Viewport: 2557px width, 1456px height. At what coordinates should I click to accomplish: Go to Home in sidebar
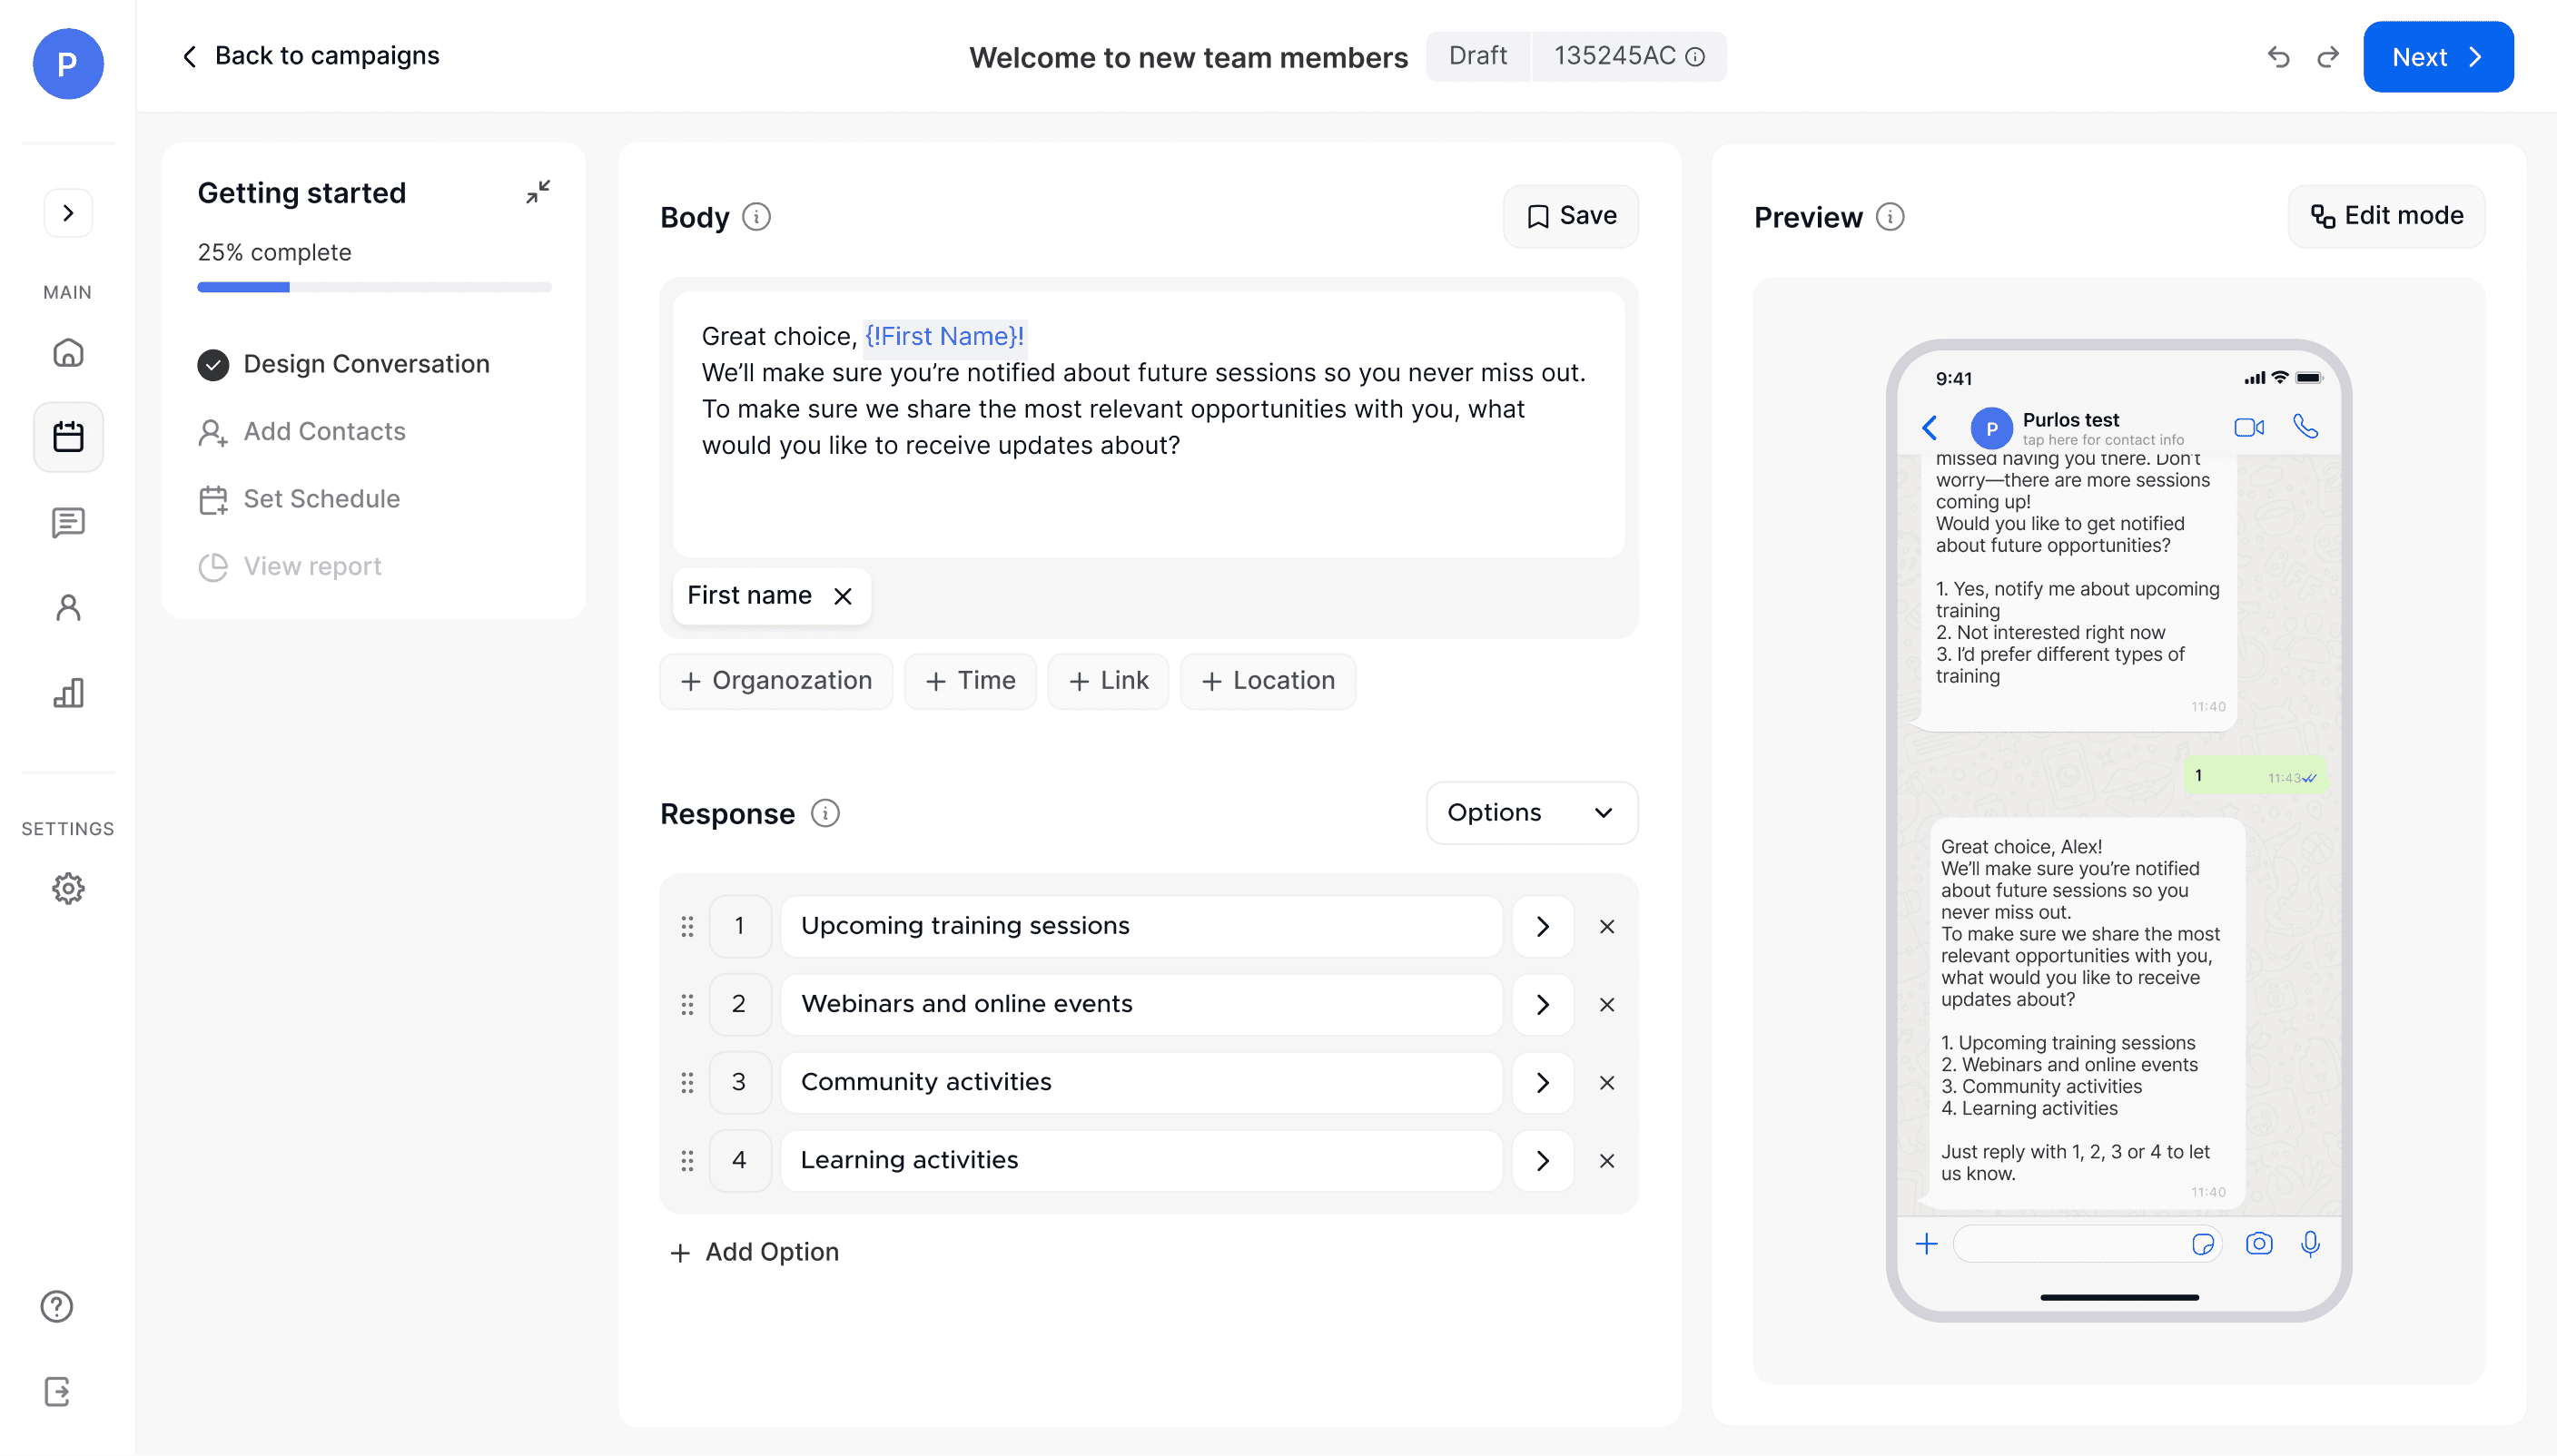tap(68, 352)
